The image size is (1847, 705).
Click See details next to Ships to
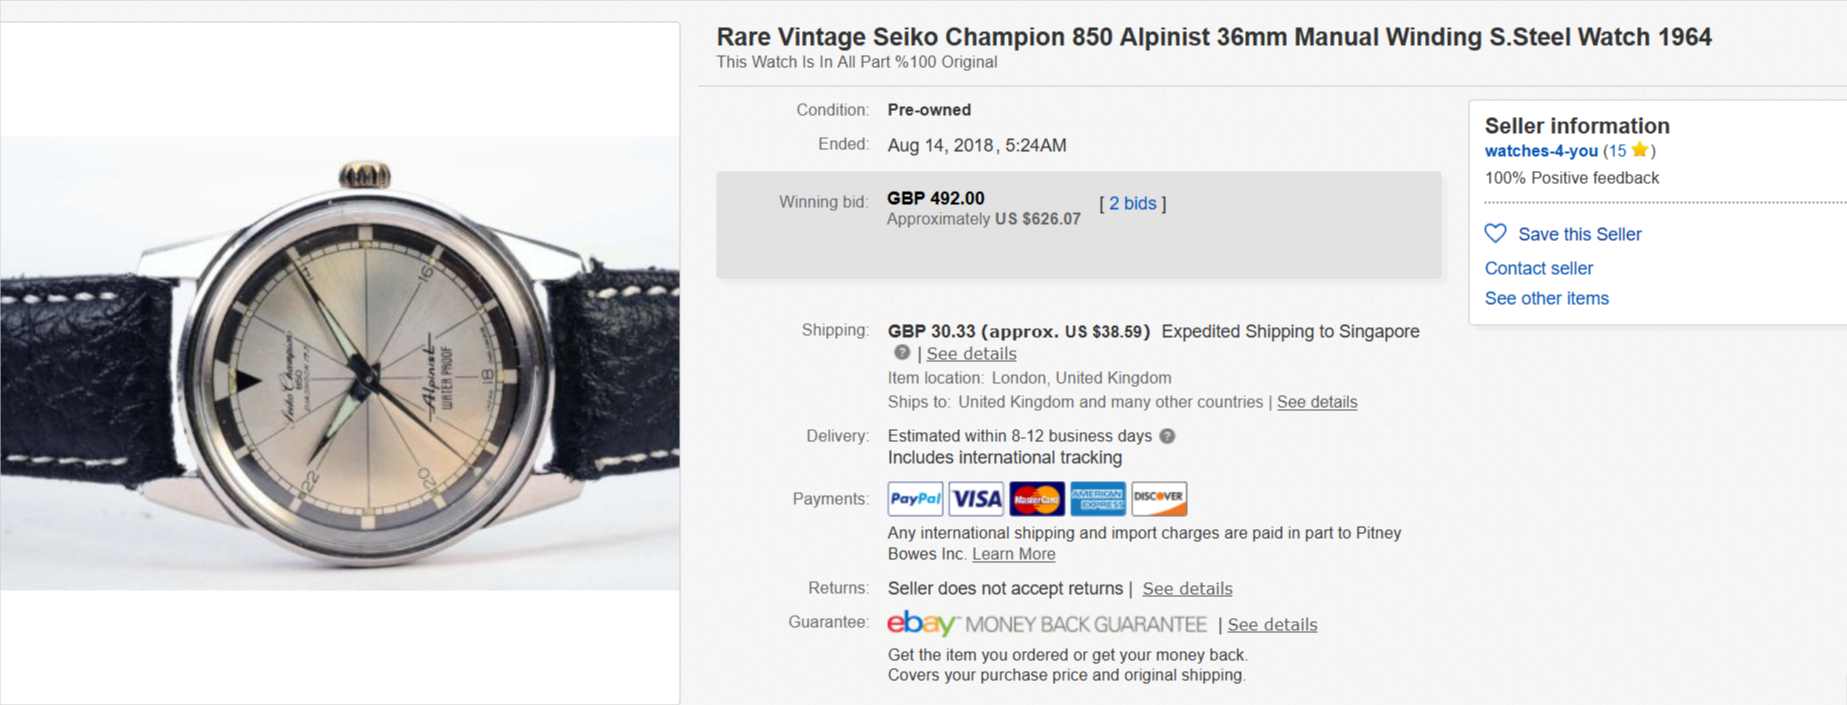click(x=1317, y=402)
